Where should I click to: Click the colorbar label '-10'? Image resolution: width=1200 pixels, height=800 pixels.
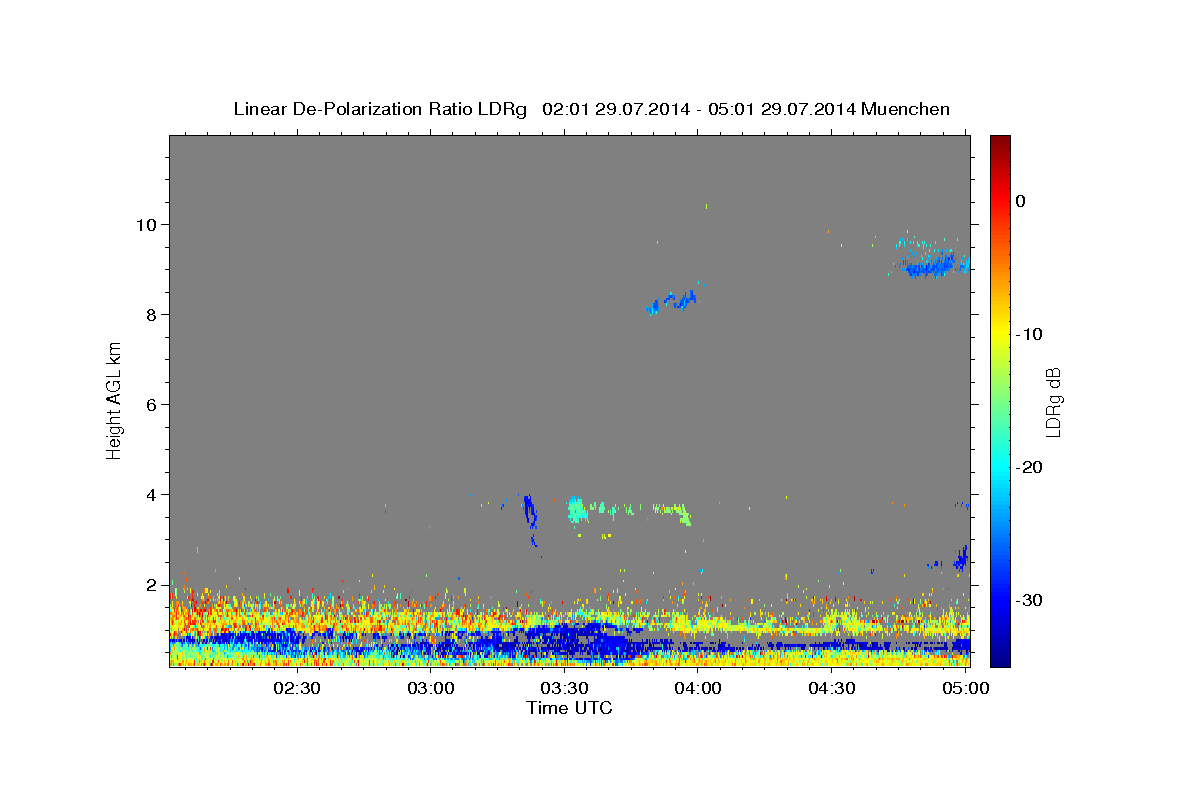pyautogui.click(x=1029, y=334)
